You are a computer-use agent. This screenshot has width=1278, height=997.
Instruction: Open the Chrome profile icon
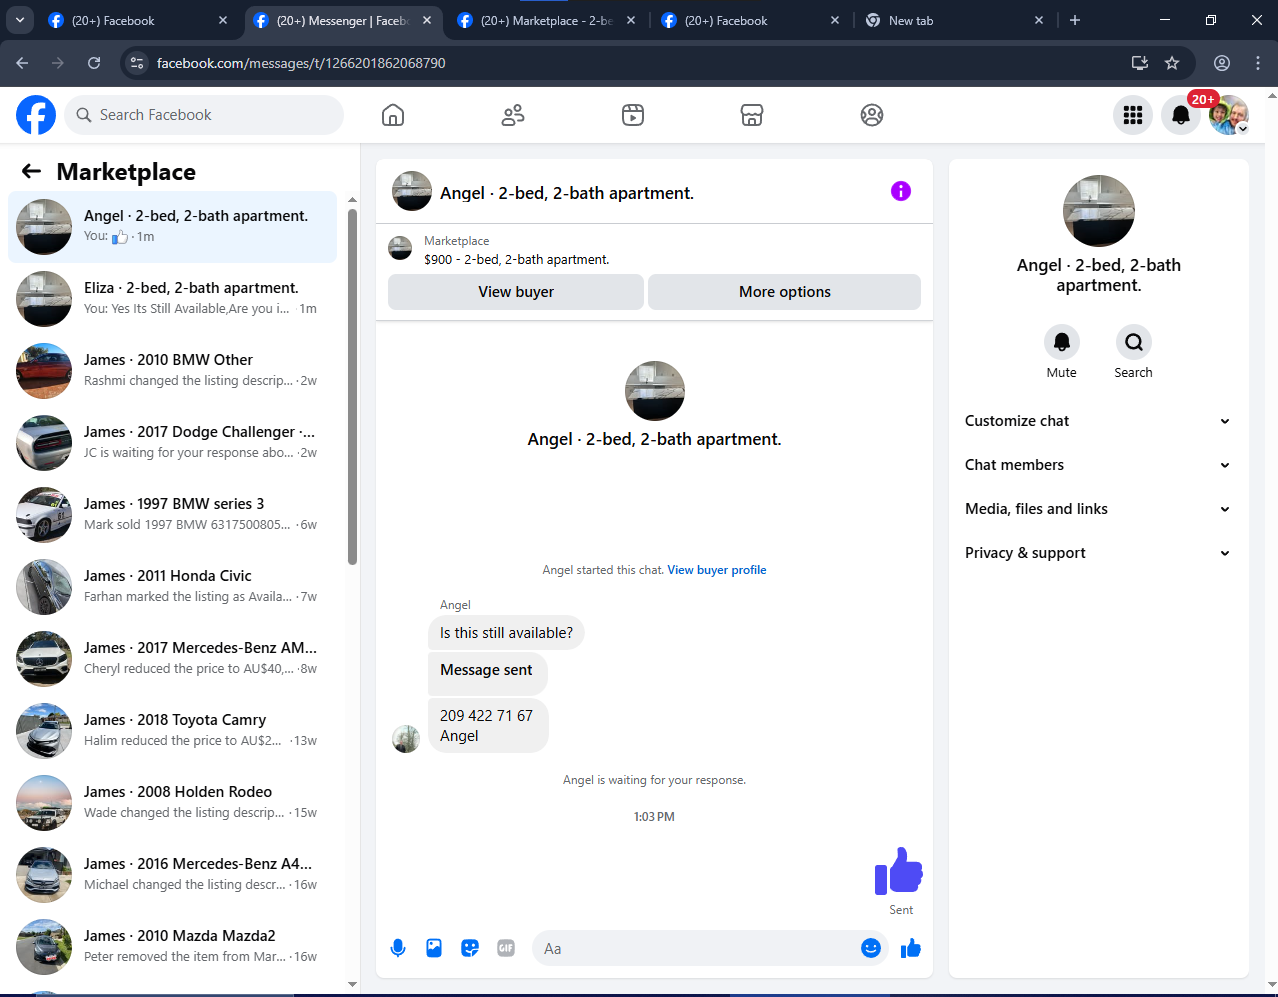(1222, 63)
